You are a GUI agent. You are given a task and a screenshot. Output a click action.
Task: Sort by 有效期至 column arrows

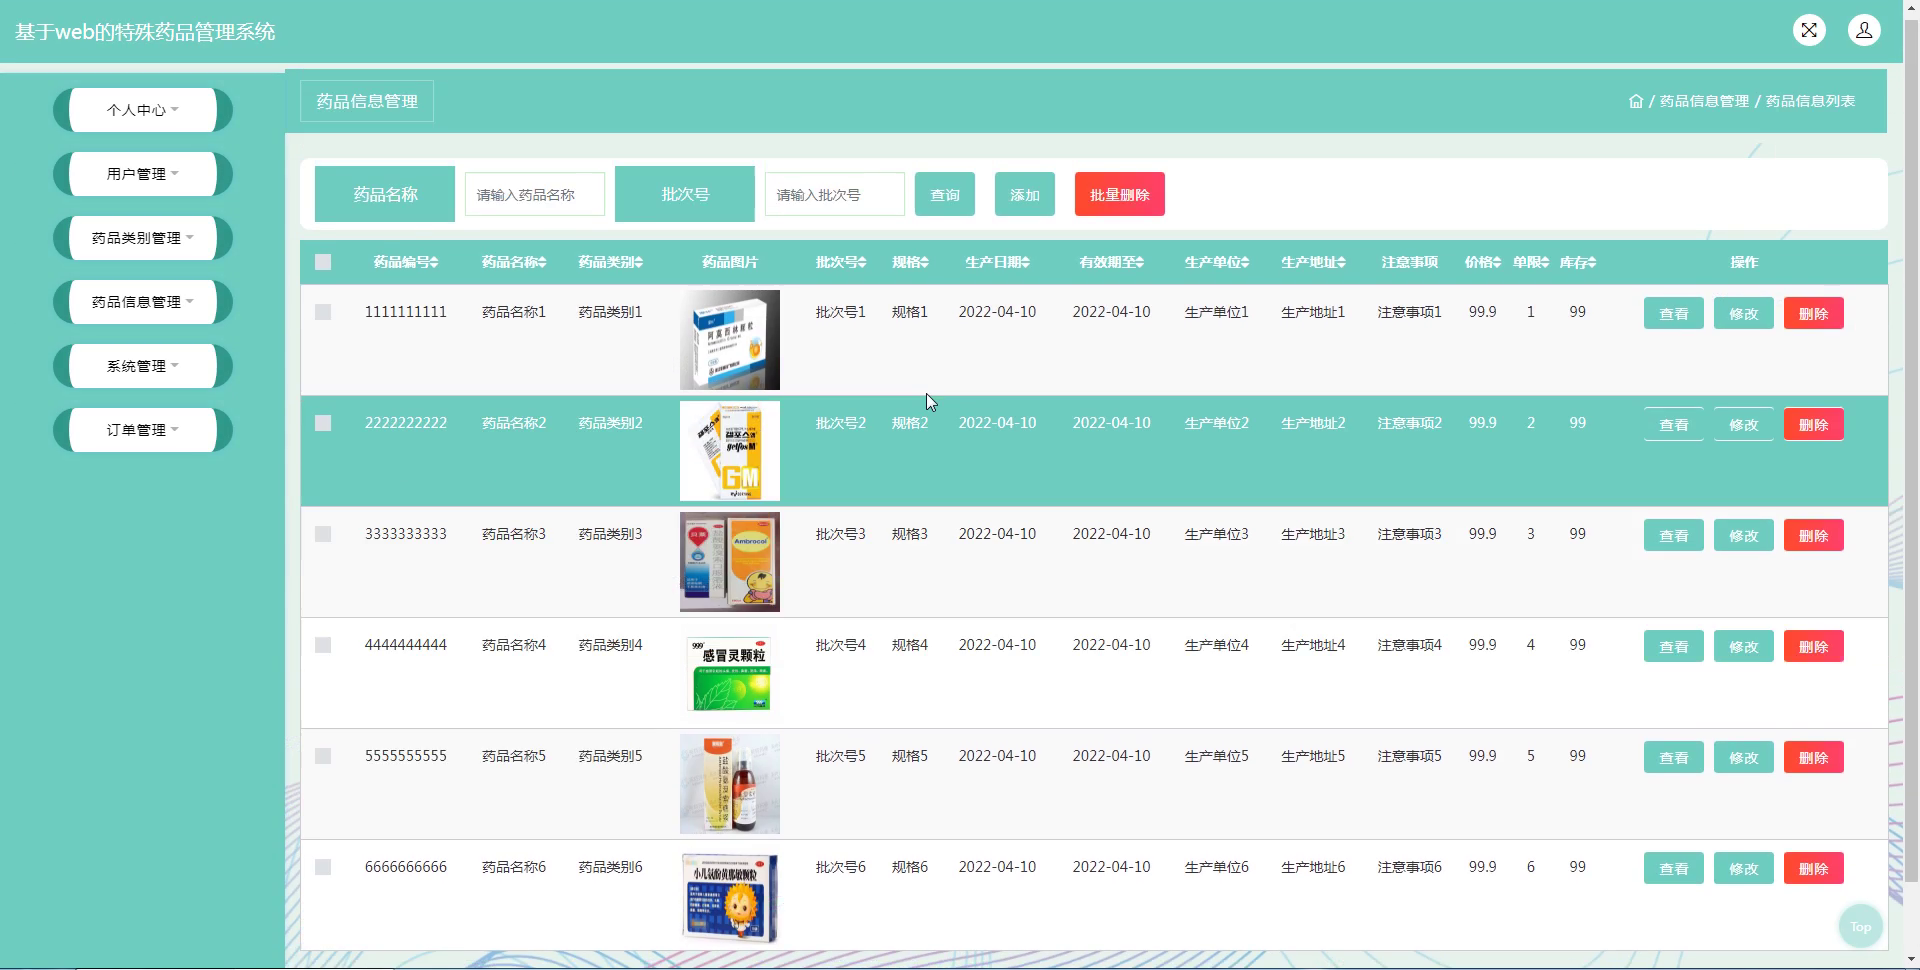pyautogui.click(x=1139, y=262)
